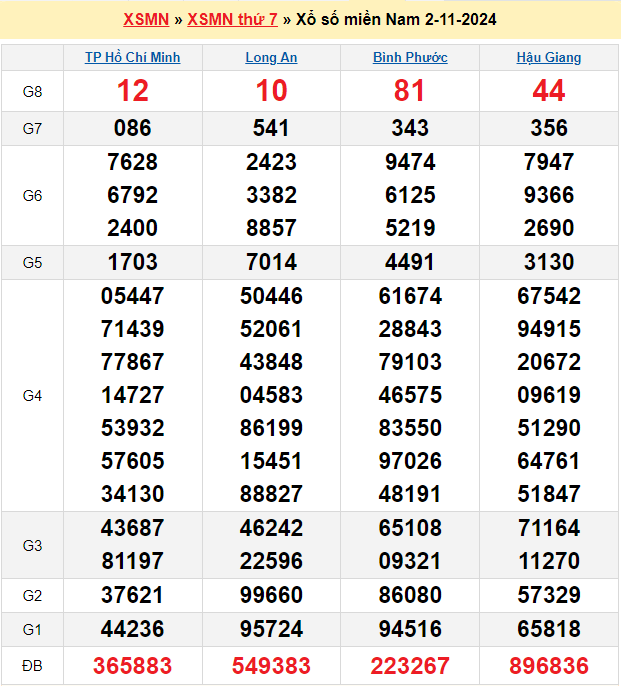Click the red G8 number 12

(133, 92)
